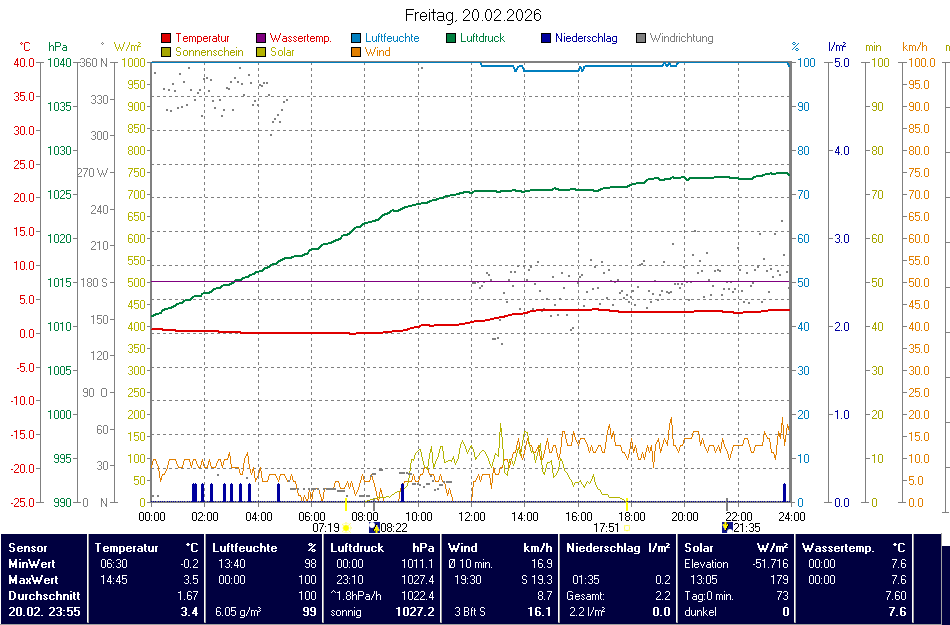Screen dimensions: 950x625
Task: Click the Solar legend label
Action: pos(282,51)
